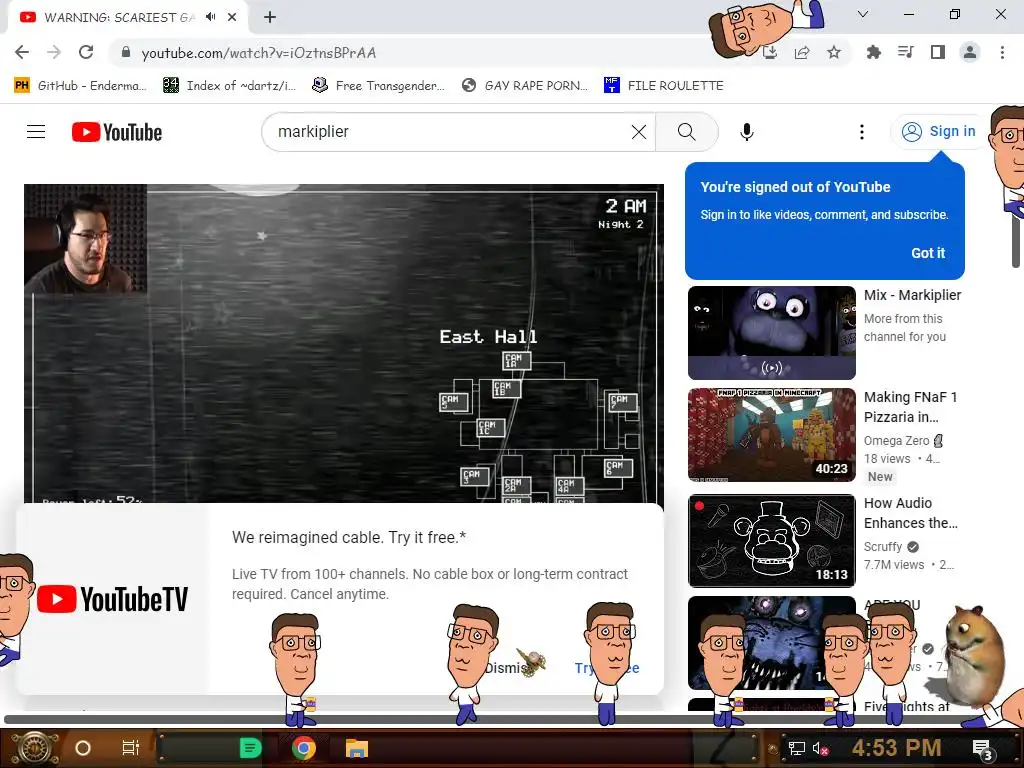This screenshot has width=1024, height=768.
Task: Go back with the browser back arrow
Action: coord(22,52)
